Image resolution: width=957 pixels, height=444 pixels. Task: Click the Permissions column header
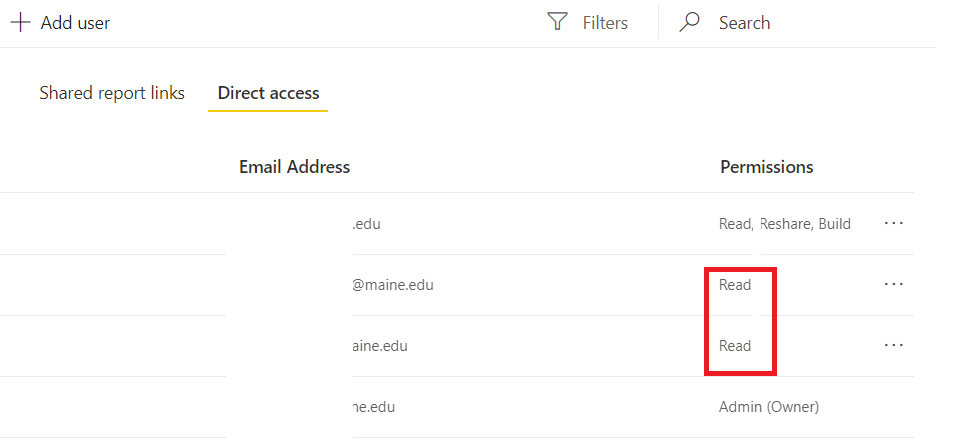tap(767, 167)
